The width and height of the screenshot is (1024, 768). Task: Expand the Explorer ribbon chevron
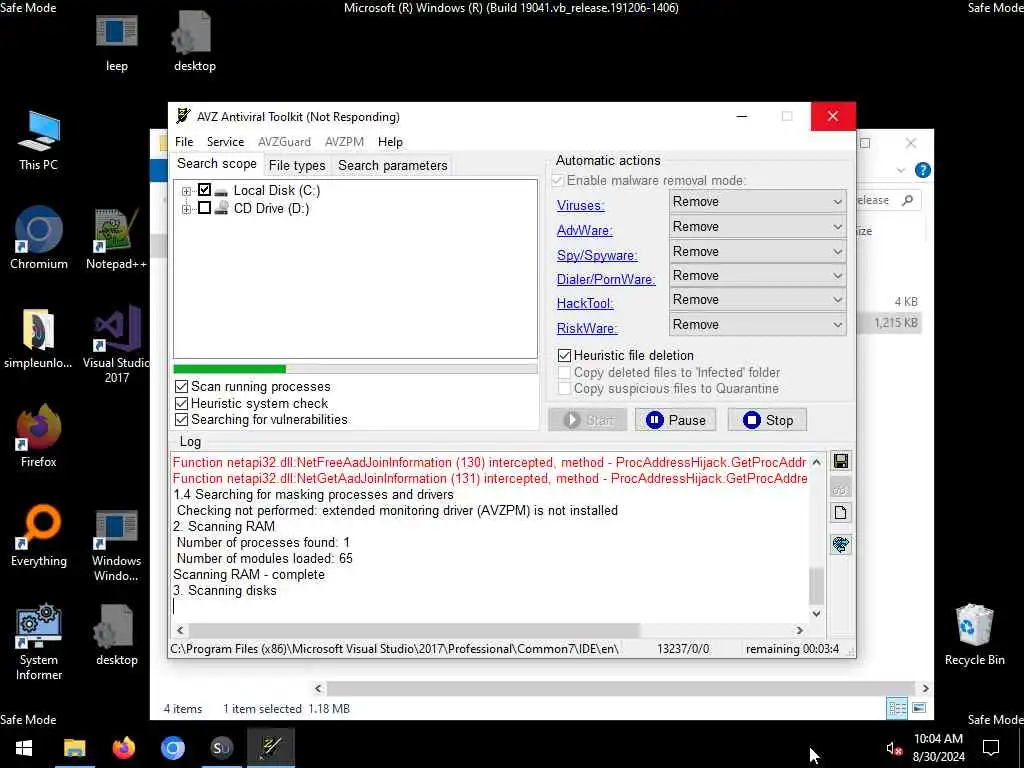click(901, 170)
